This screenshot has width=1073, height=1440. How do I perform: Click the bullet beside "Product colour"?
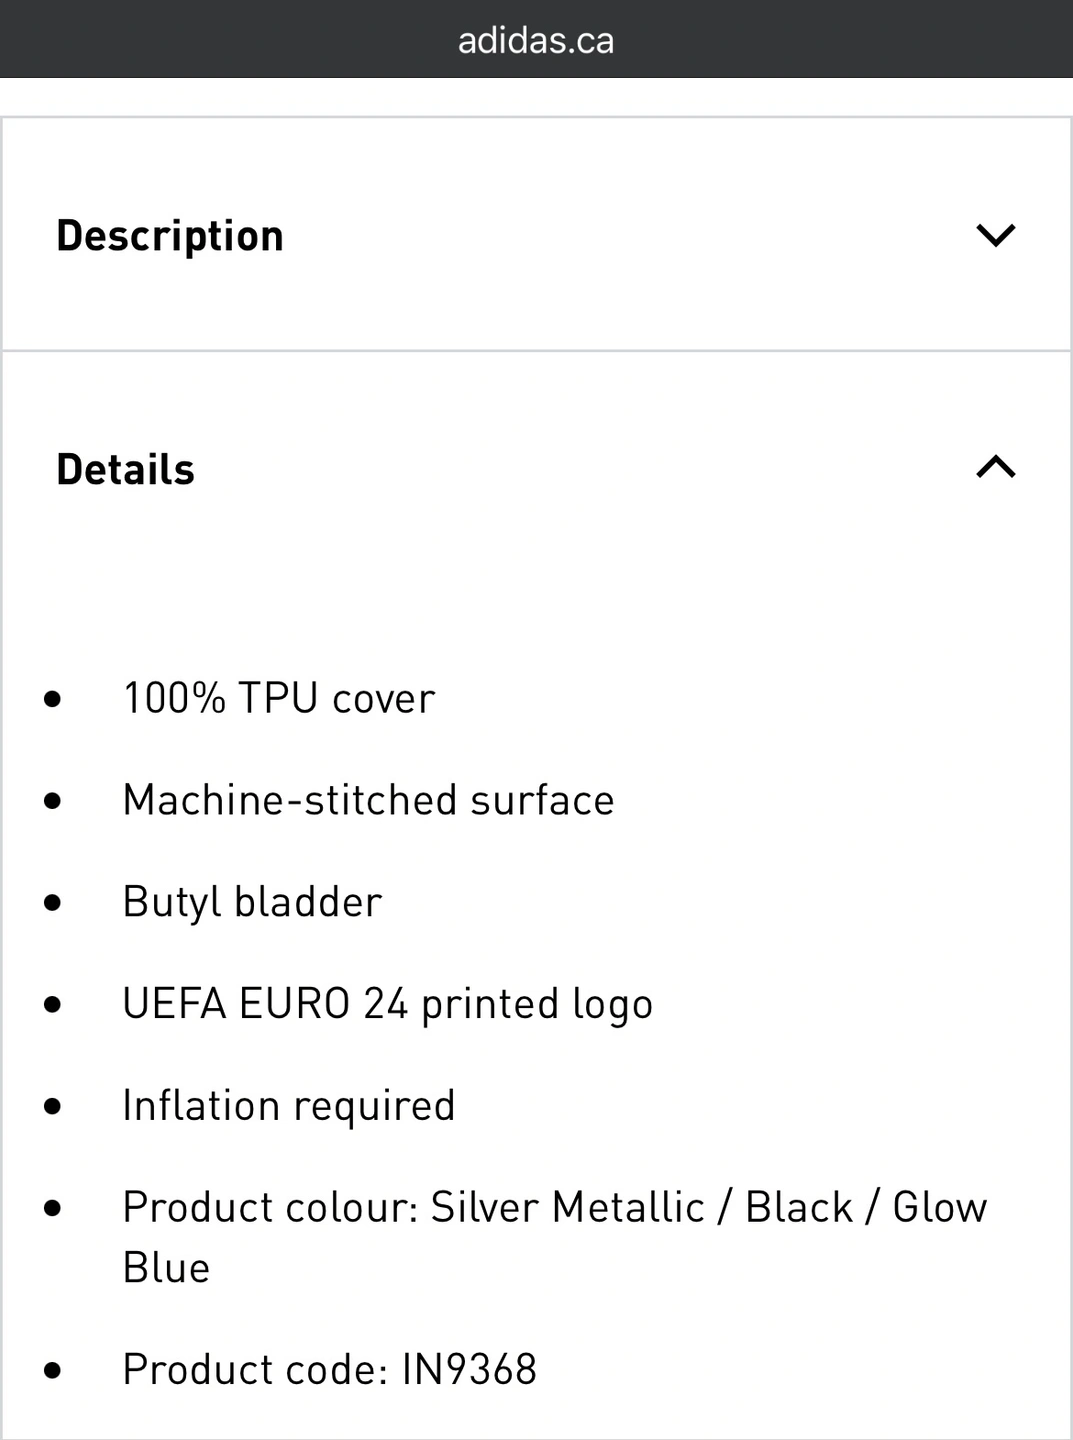point(53,1208)
